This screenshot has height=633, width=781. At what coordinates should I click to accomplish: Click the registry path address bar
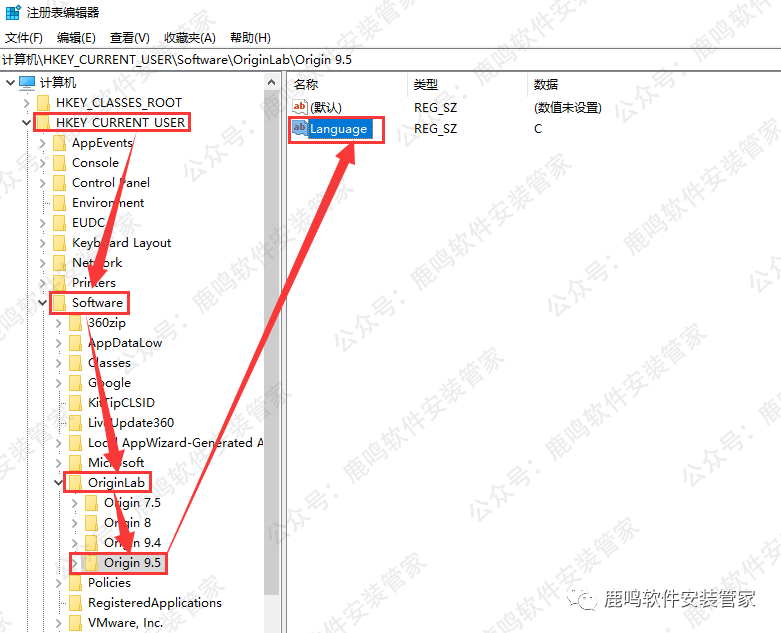tap(390, 60)
